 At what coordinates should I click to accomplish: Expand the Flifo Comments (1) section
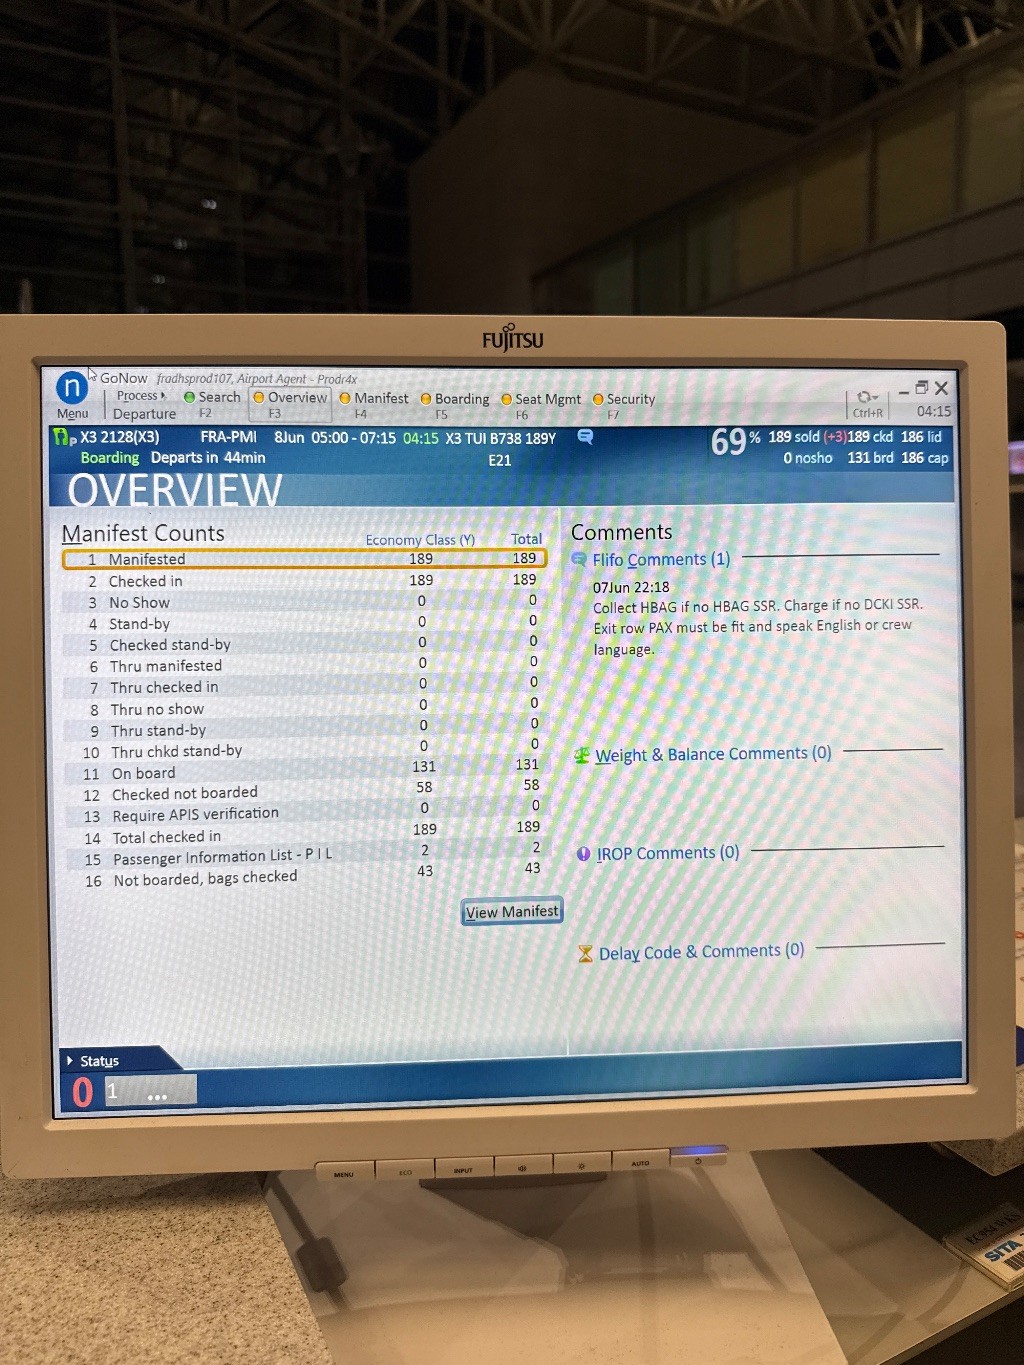click(661, 560)
